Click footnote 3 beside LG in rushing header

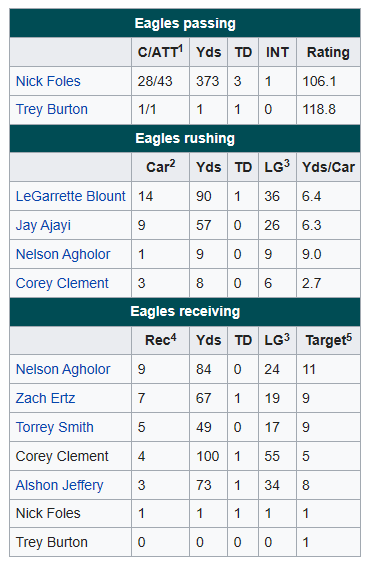287,163
